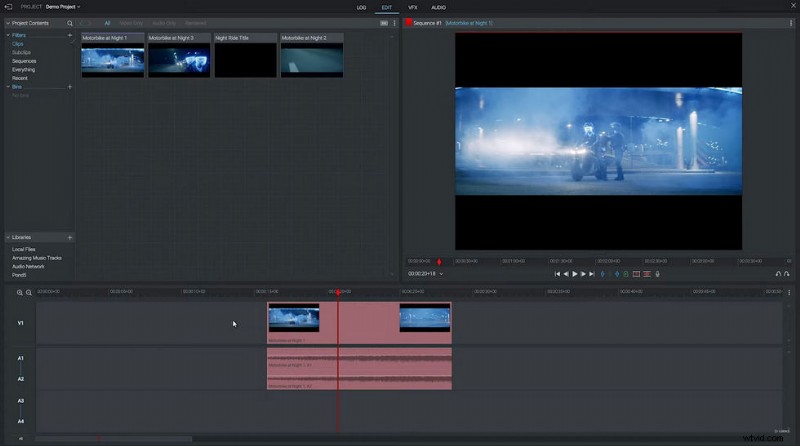Open the timeline three-dot menu
Screen dimensions: 800x446
(789, 292)
